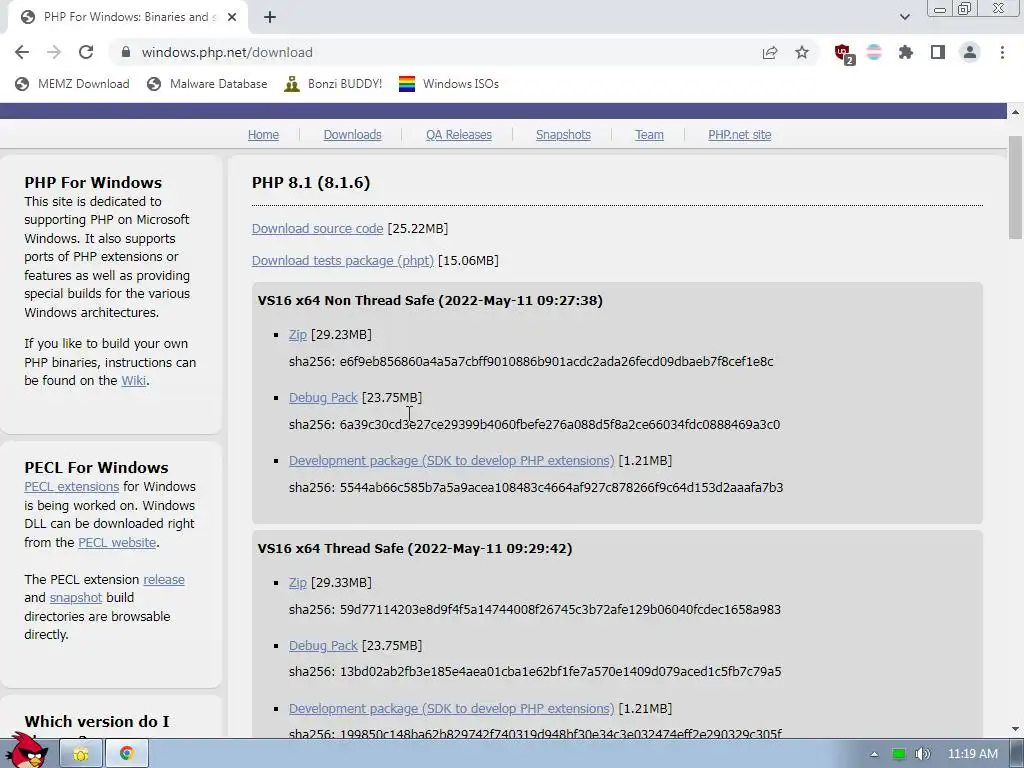This screenshot has width=1024, height=768.
Task: Open Bonzi BUDDY! bookmark
Action: [333, 84]
